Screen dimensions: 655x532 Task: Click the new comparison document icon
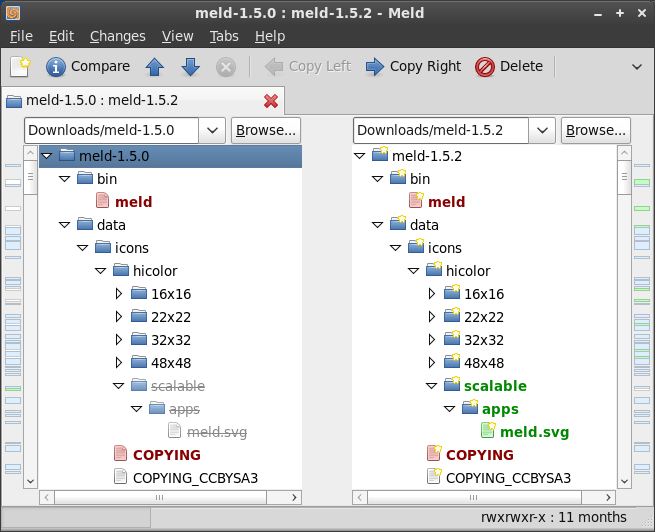pyautogui.click(x=20, y=67)
